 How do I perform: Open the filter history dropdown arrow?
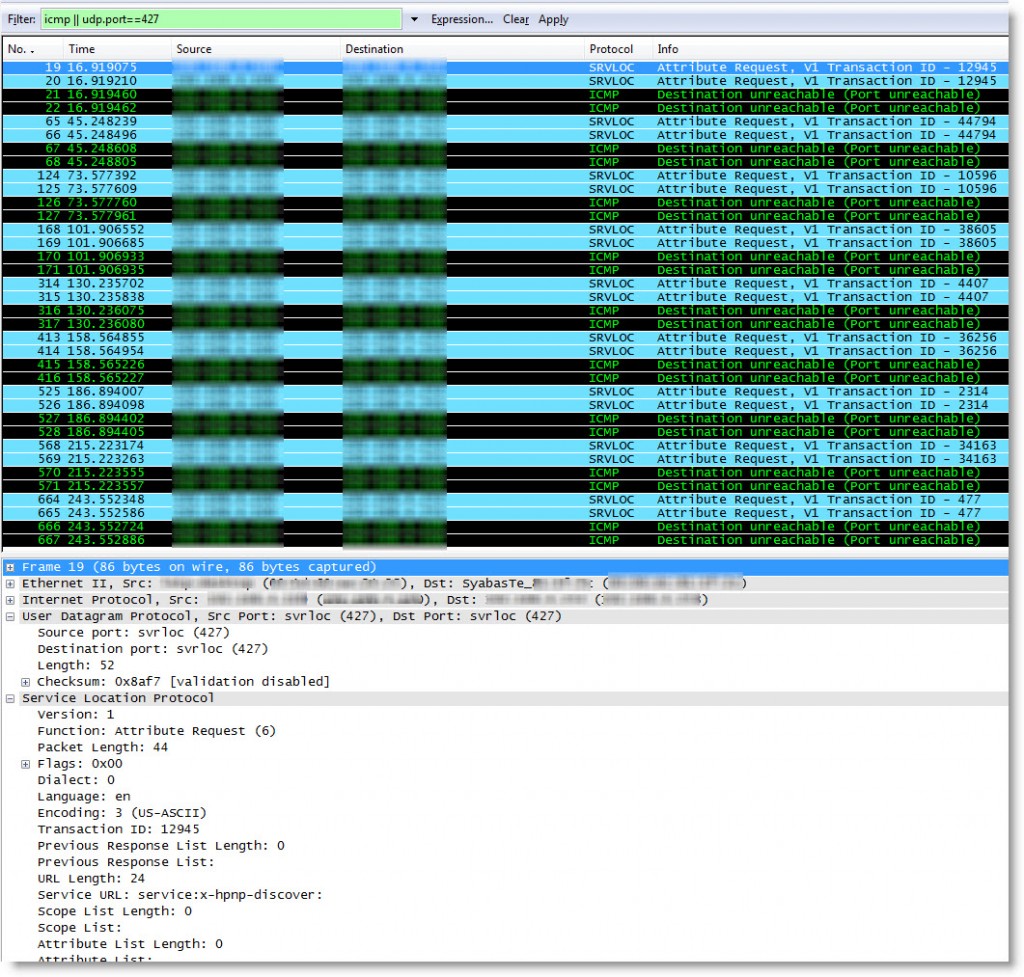coord(414,19)
